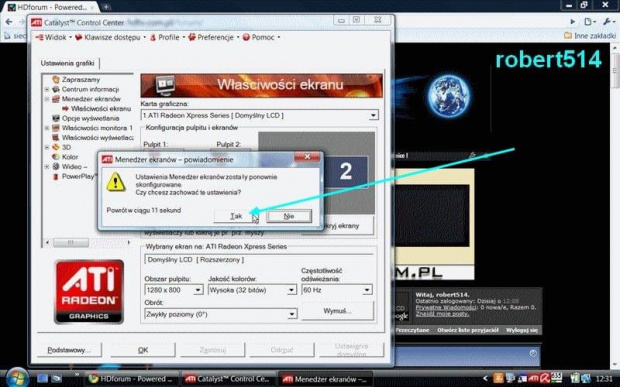Screen dimensions: 620x387
Task: Open the Preferencje menu
Action: click(214, 37)
